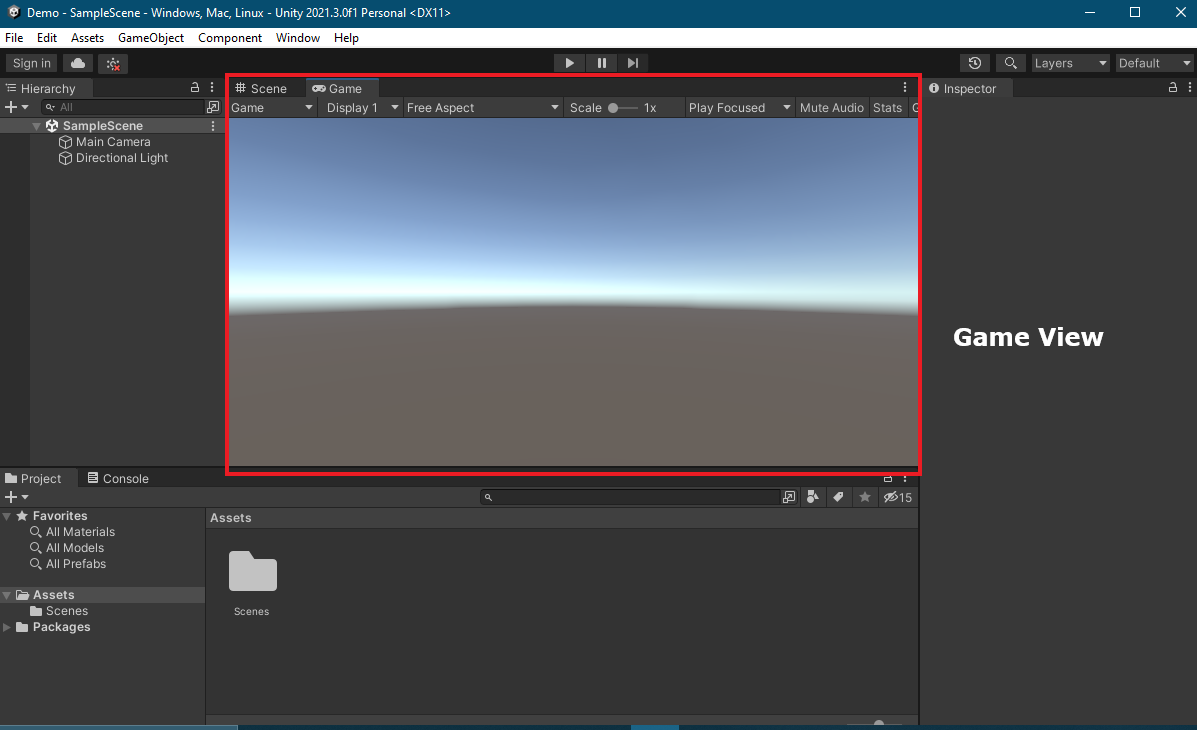
Task: Select the Packages folder row
Action: tap(102, 627)
